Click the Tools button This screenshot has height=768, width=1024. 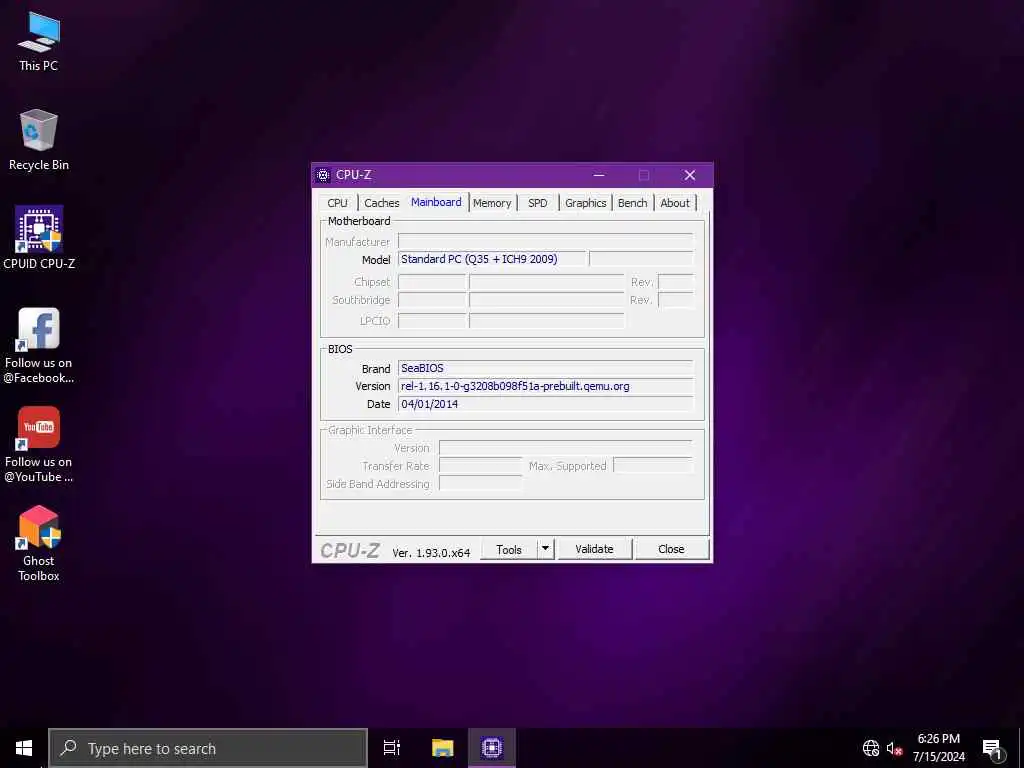pyautogui.click(x=509, y=549)
